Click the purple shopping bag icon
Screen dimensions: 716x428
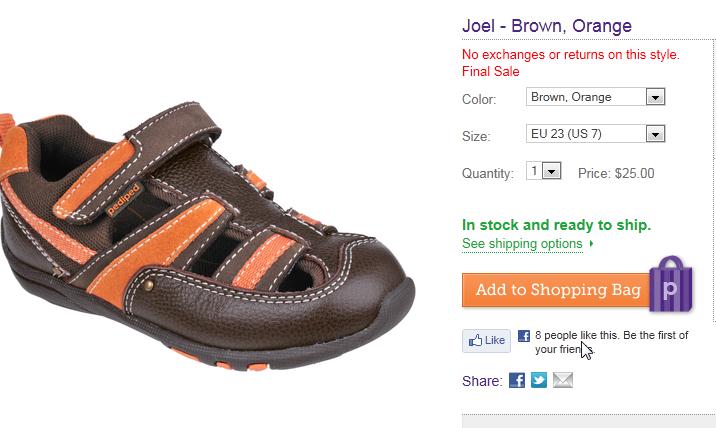(x=671, y=284)
